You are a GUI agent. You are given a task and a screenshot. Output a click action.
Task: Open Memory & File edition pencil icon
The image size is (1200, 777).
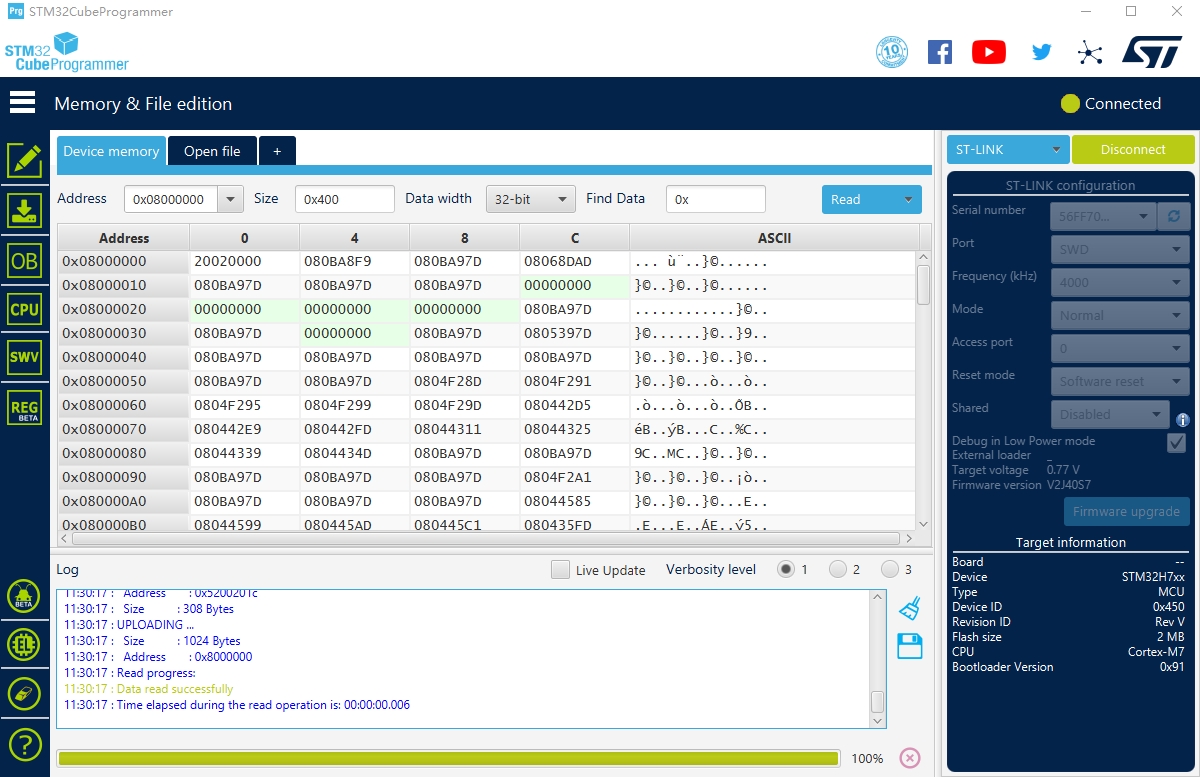(x=25, y=160)
